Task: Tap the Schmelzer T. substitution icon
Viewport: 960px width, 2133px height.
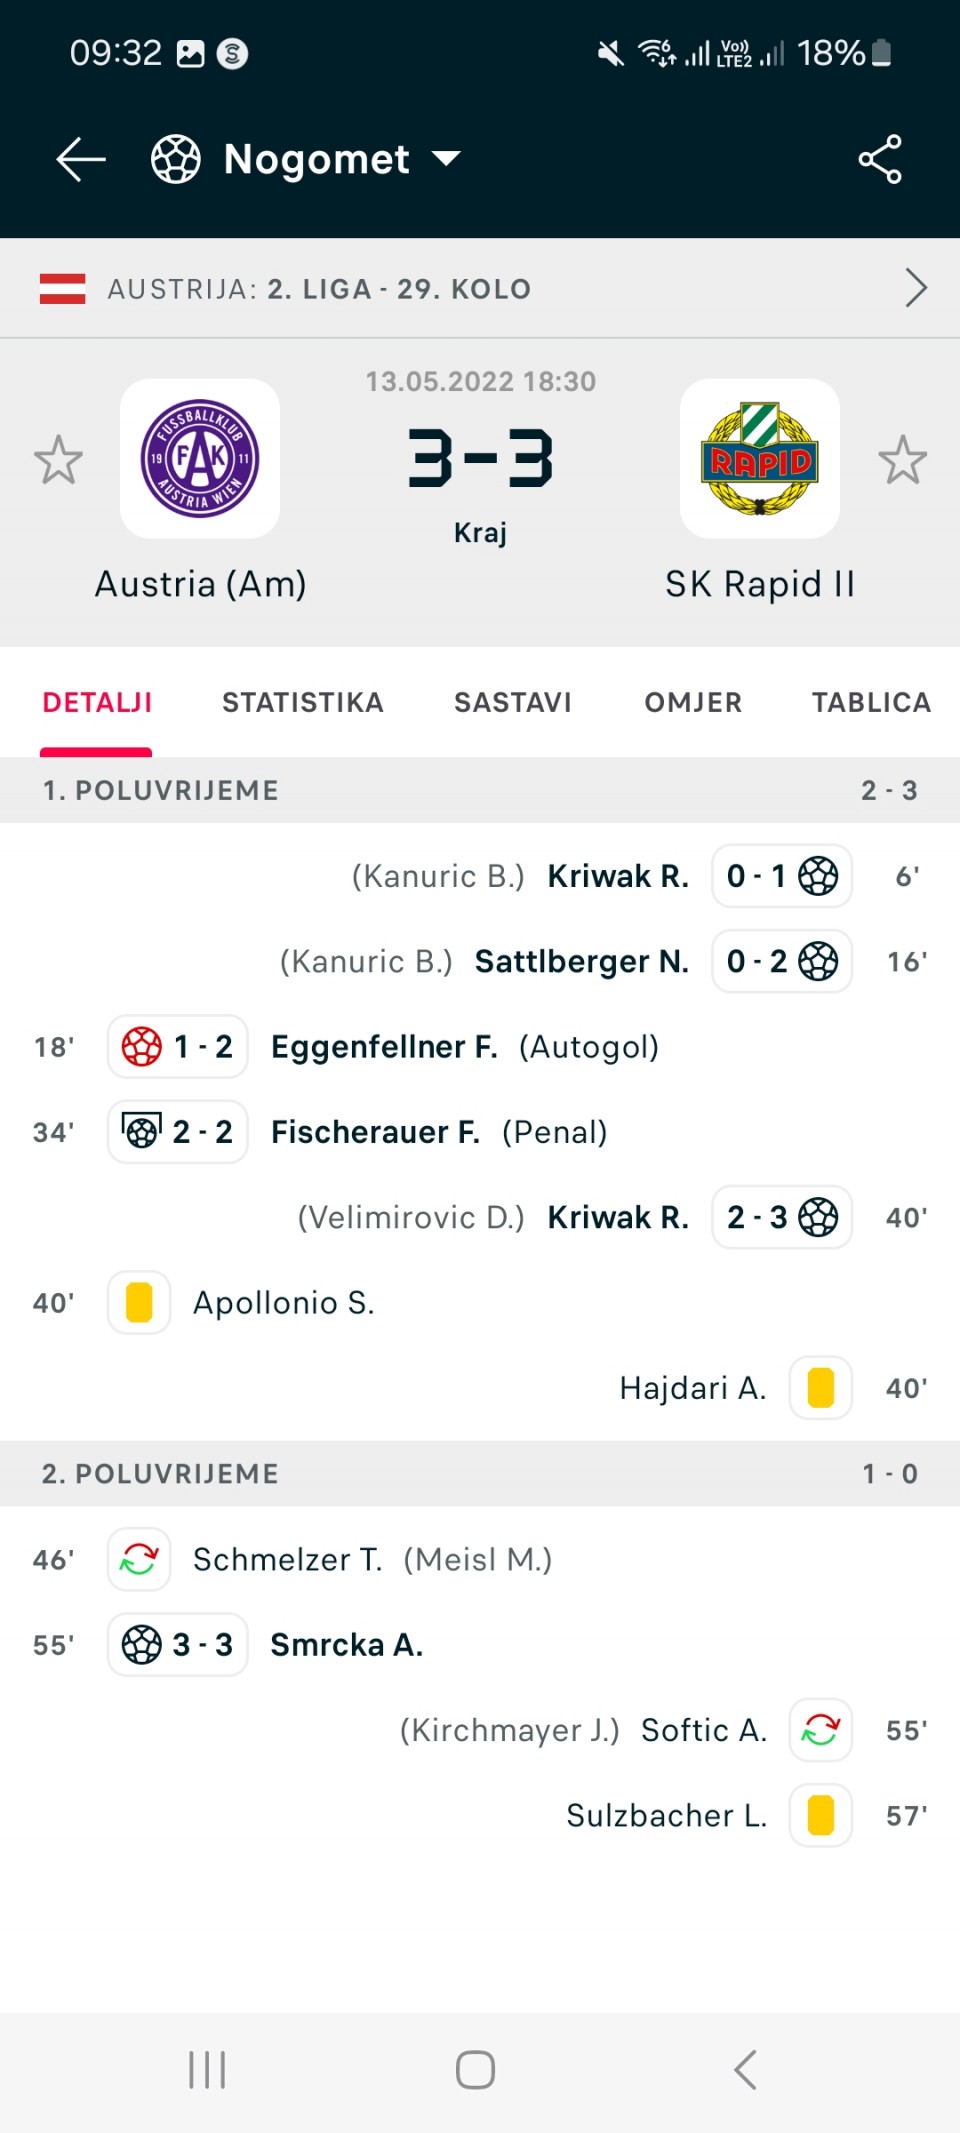Action: [139, 1559]
